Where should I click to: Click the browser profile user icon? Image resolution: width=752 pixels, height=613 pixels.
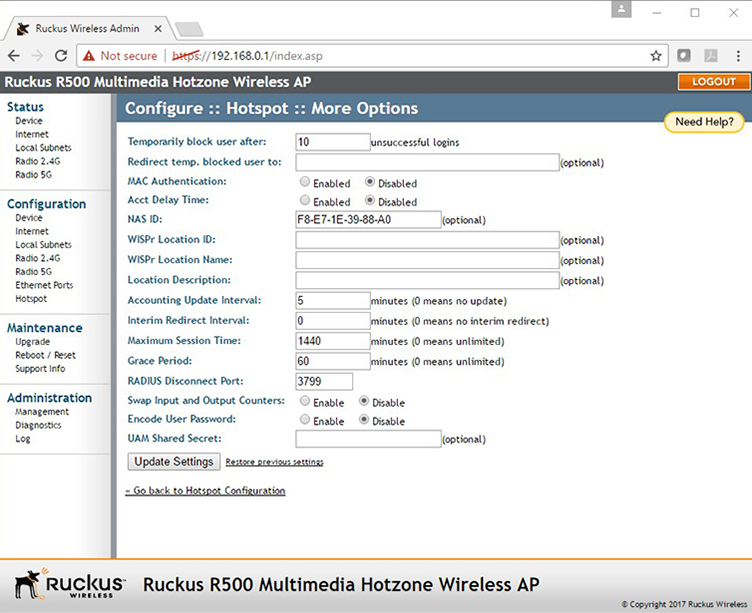[623, 10]
